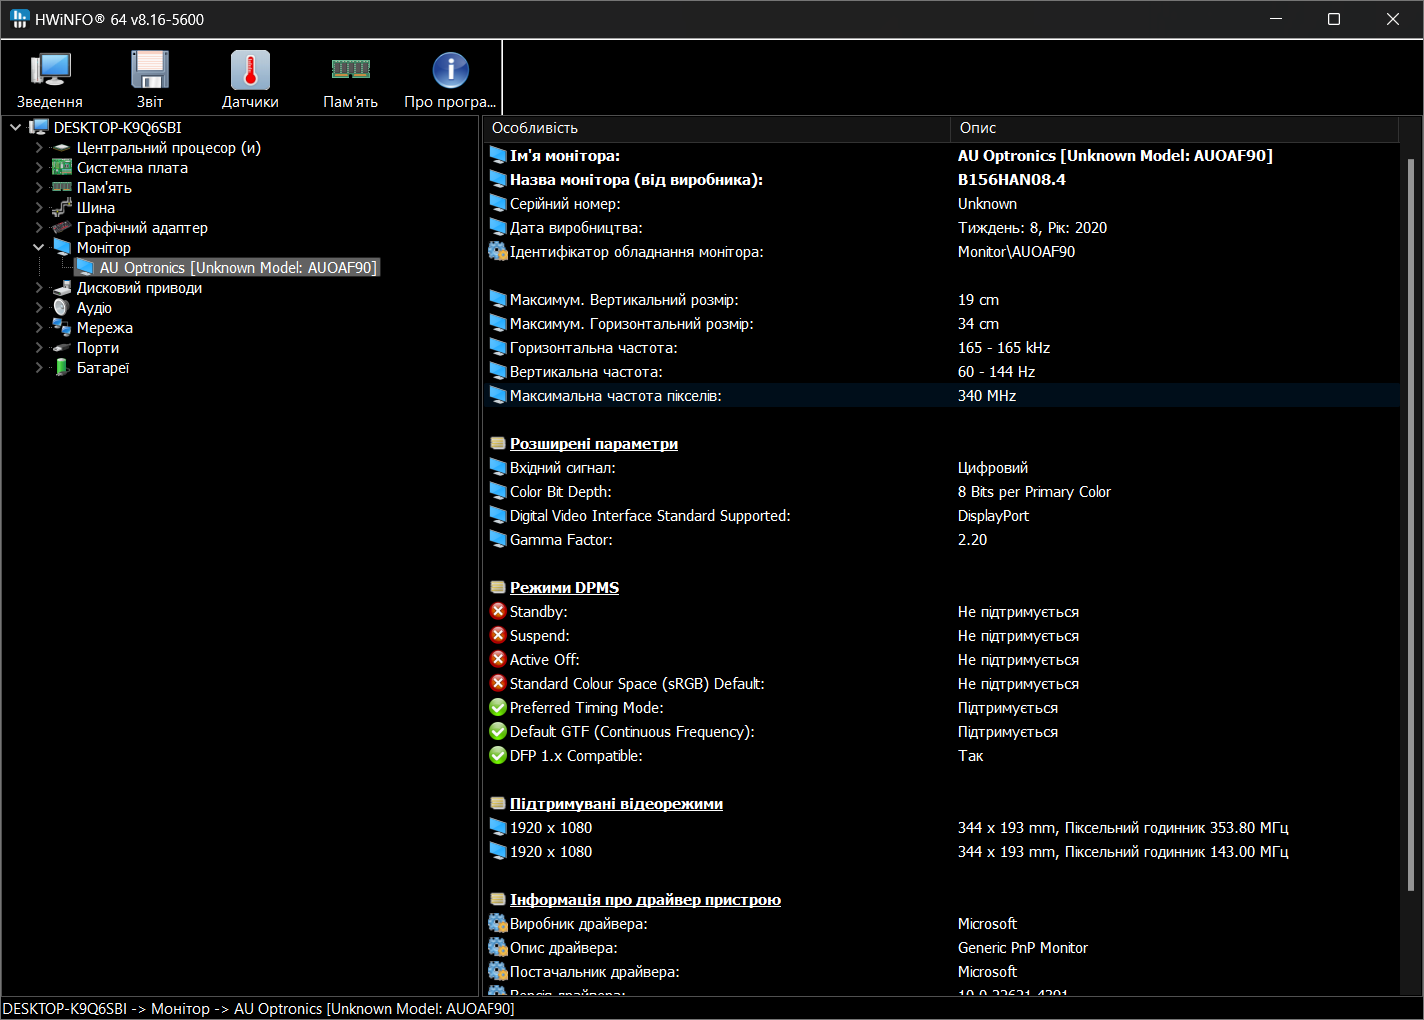Click the Gamma Factor row label
The height and width of the screenshot is (1020, 1424).
click(561, 540)
